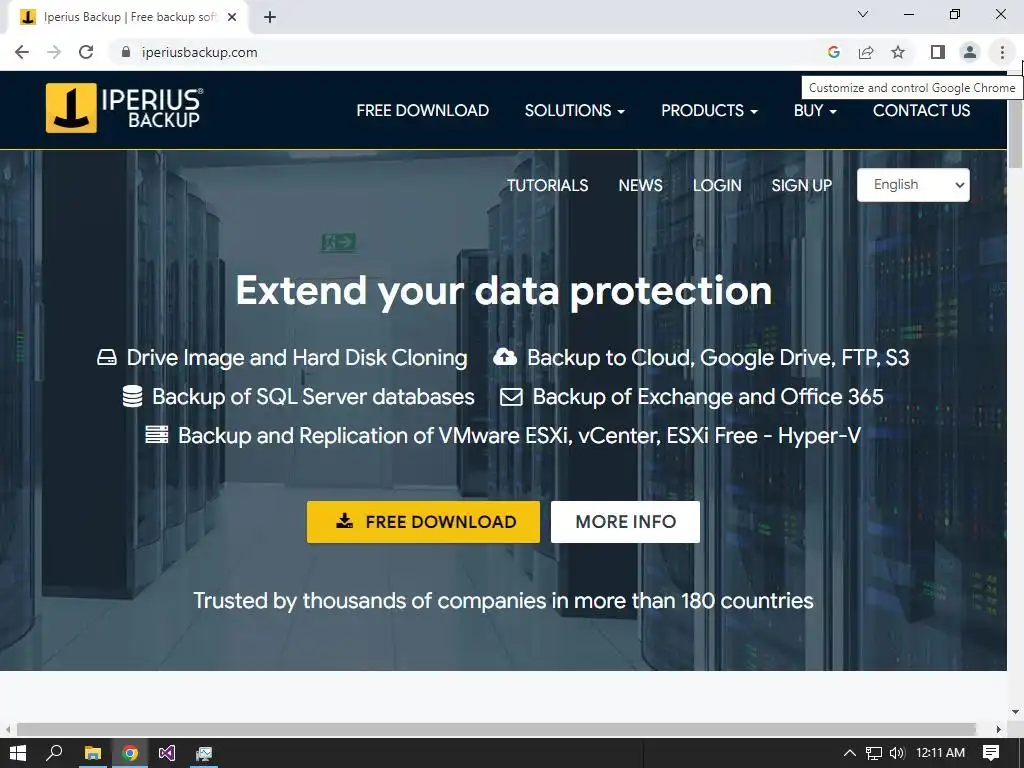Expand the SOLUTIONS dropdown menu
The width and height of the screenshot is (1024, 768).
tap(575, 110)
